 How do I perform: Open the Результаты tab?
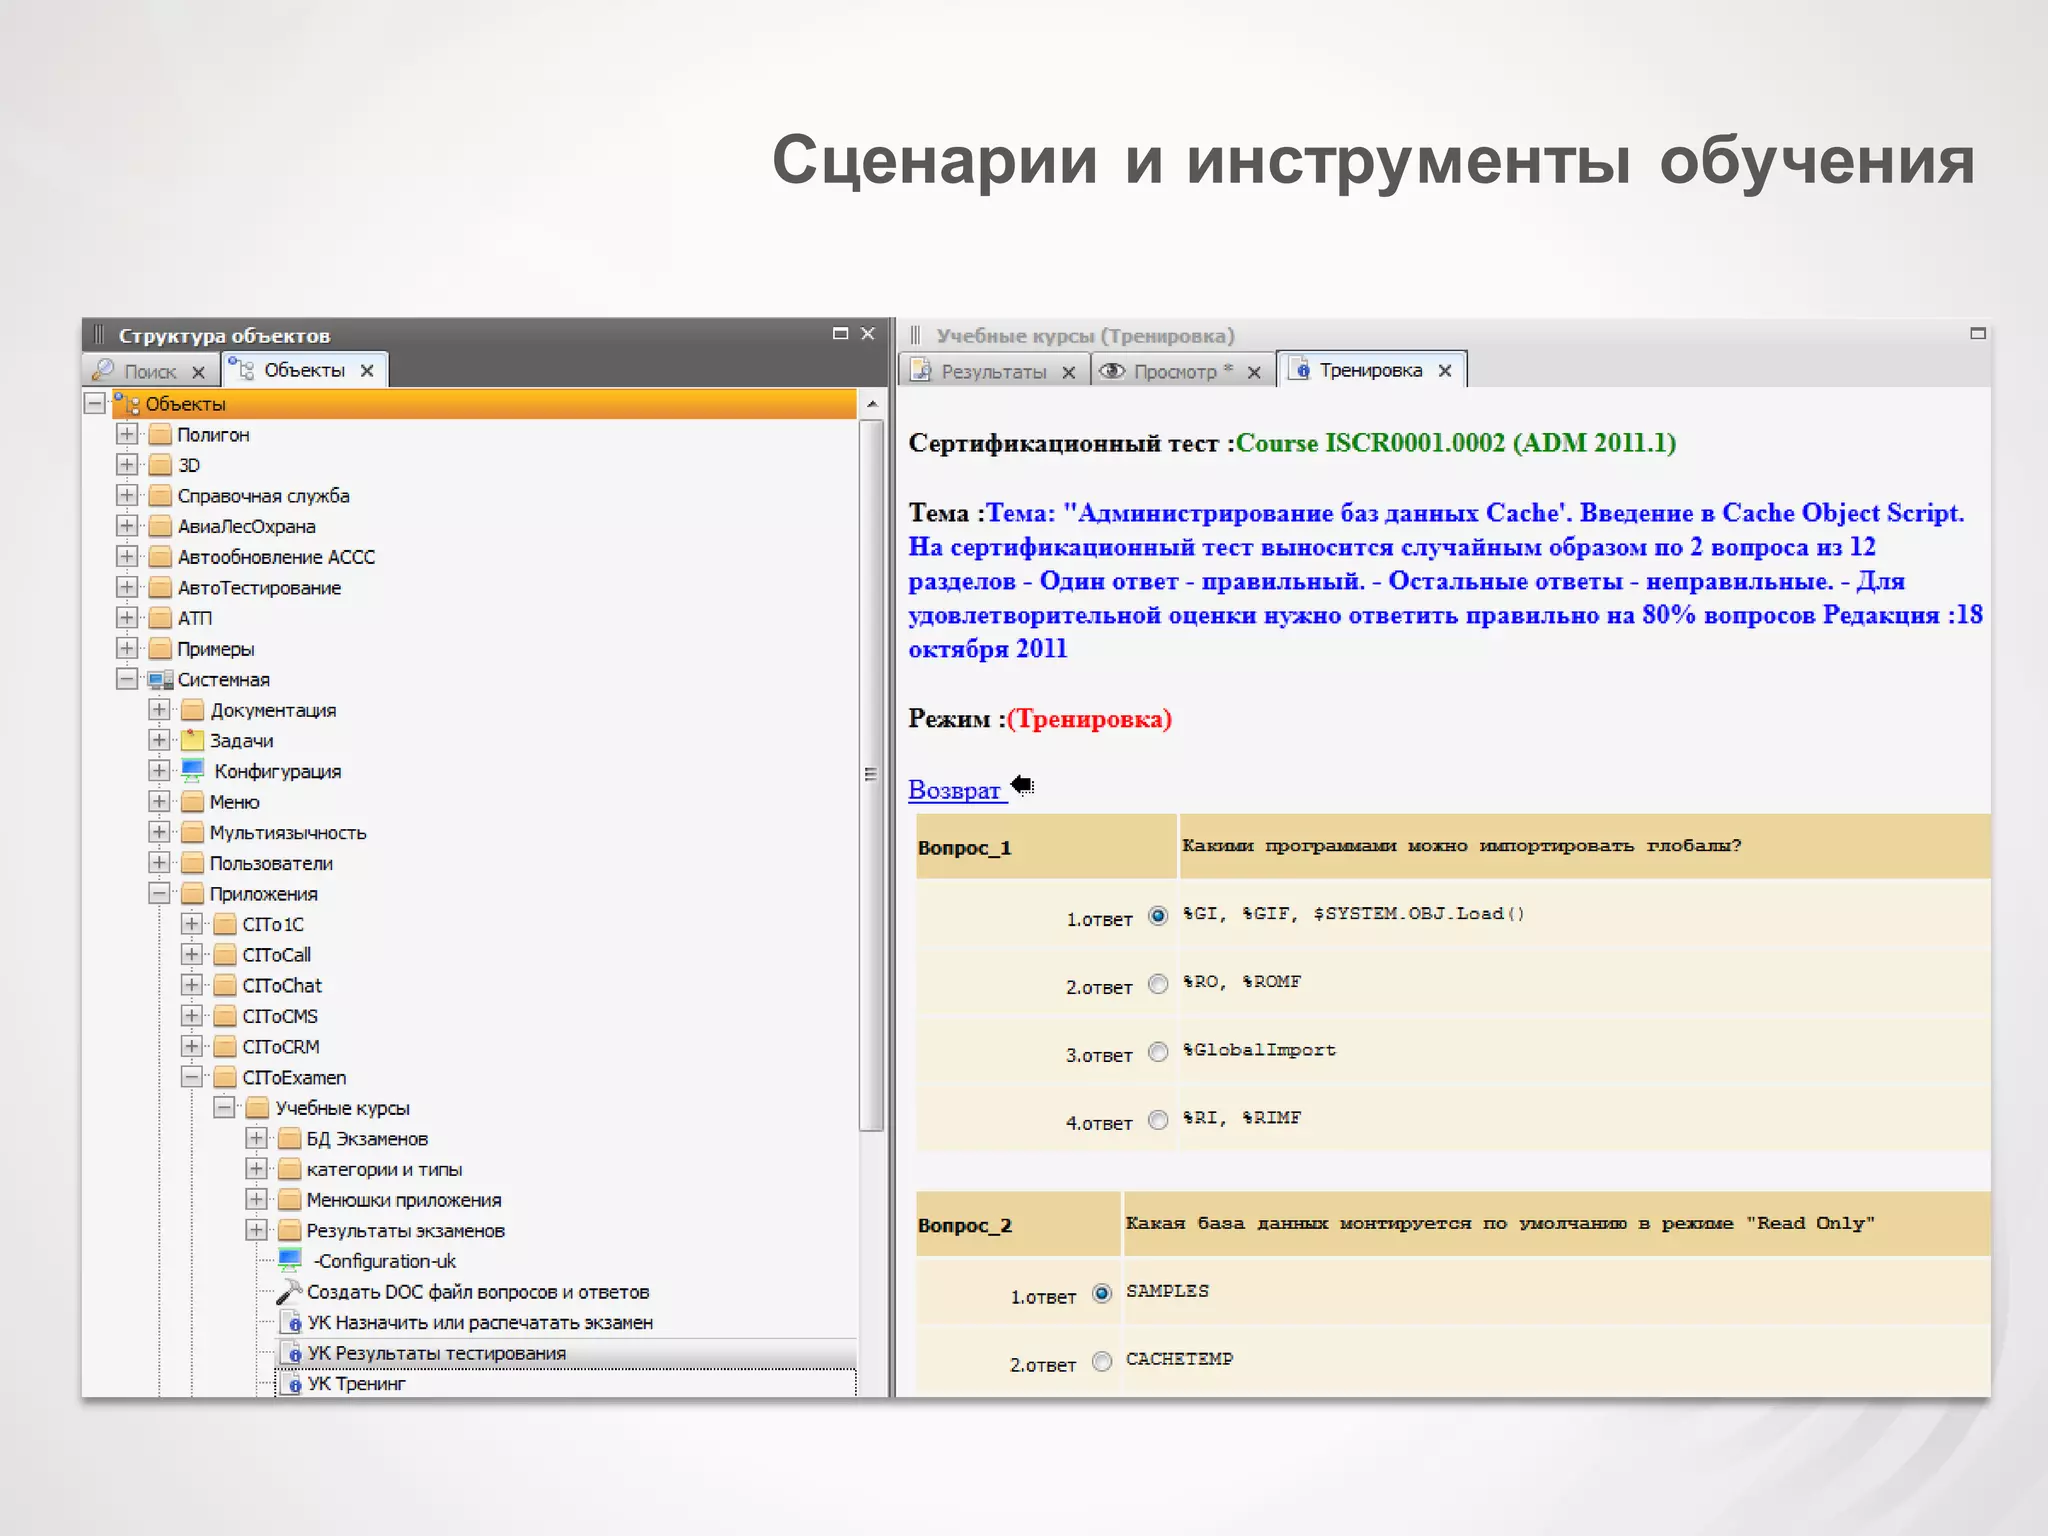993,371
